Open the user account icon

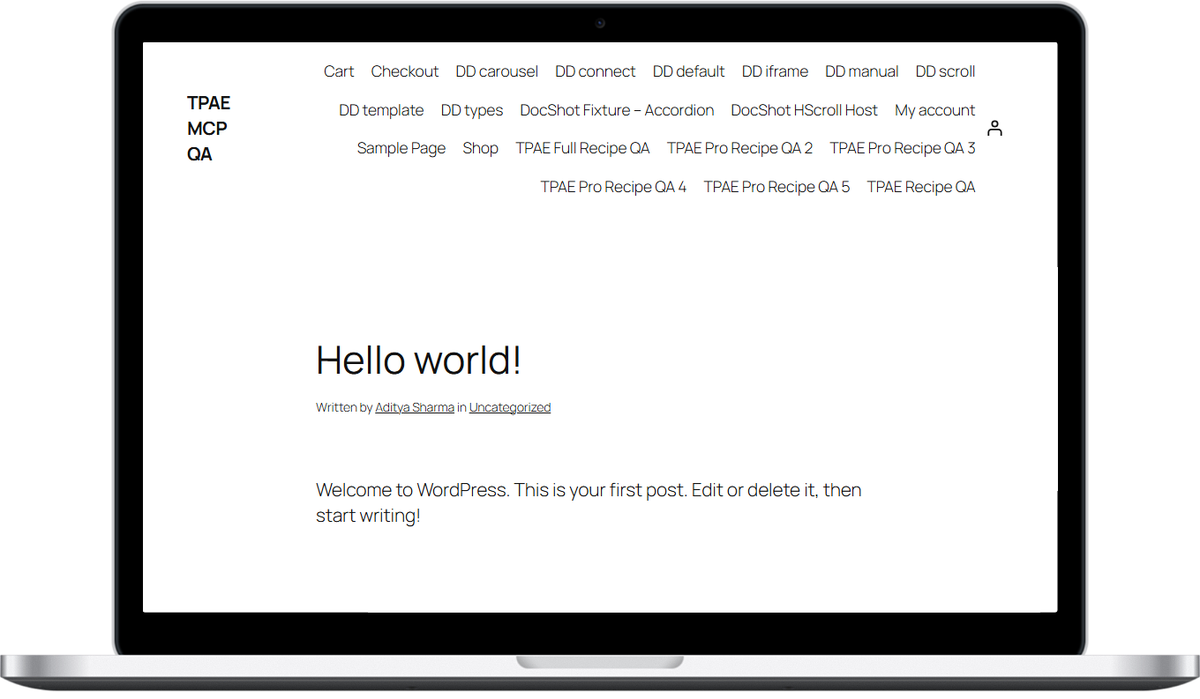(994, 129)
